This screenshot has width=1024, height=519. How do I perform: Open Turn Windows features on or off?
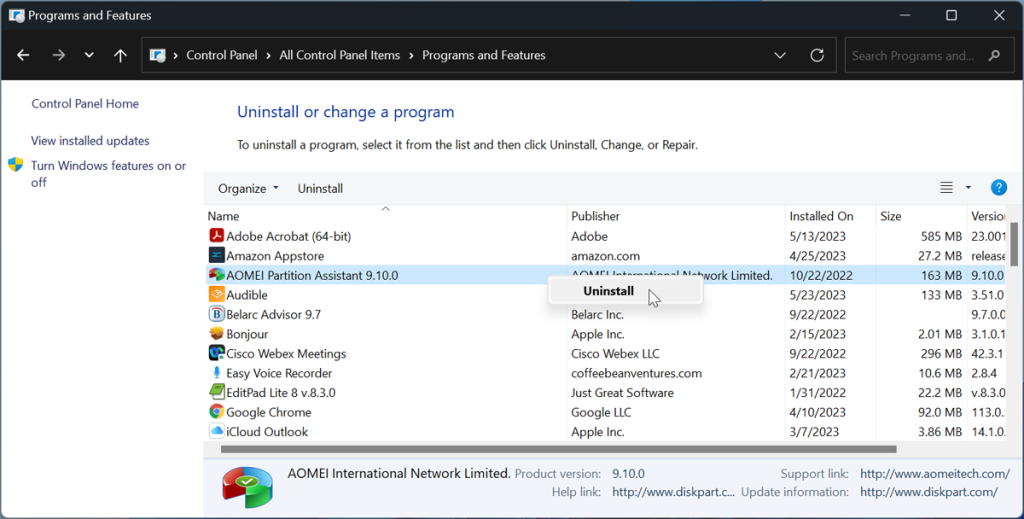point(108,174)
